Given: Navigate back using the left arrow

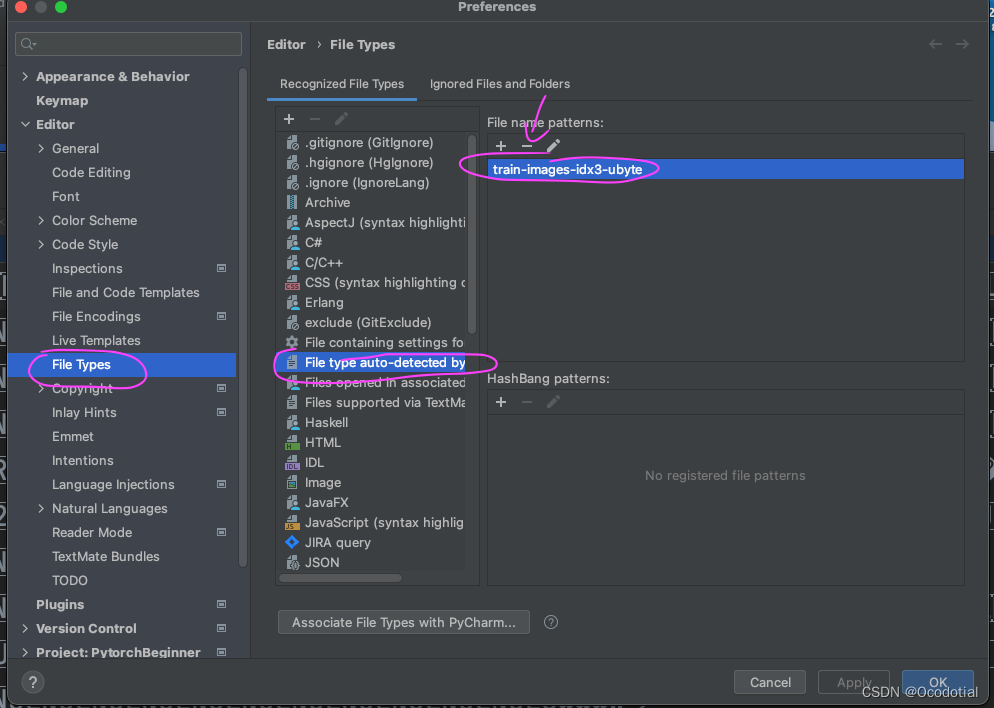Looking at the screenshot, I should (x=935, y=44).
